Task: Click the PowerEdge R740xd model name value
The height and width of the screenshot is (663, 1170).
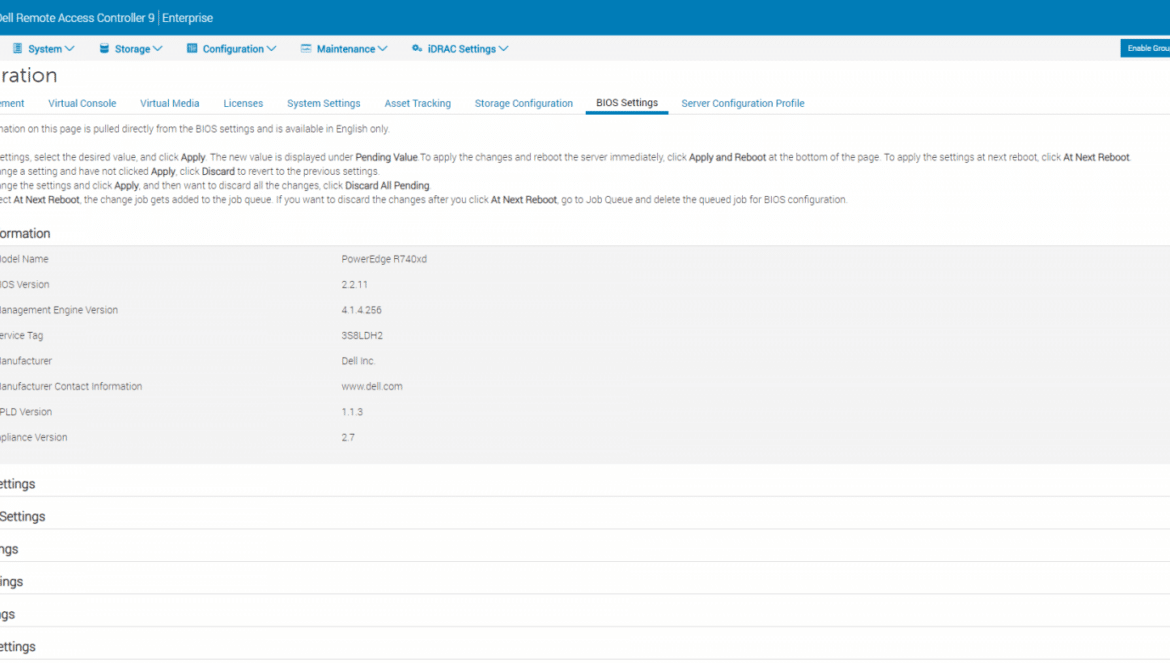Action: click(384, 260)
